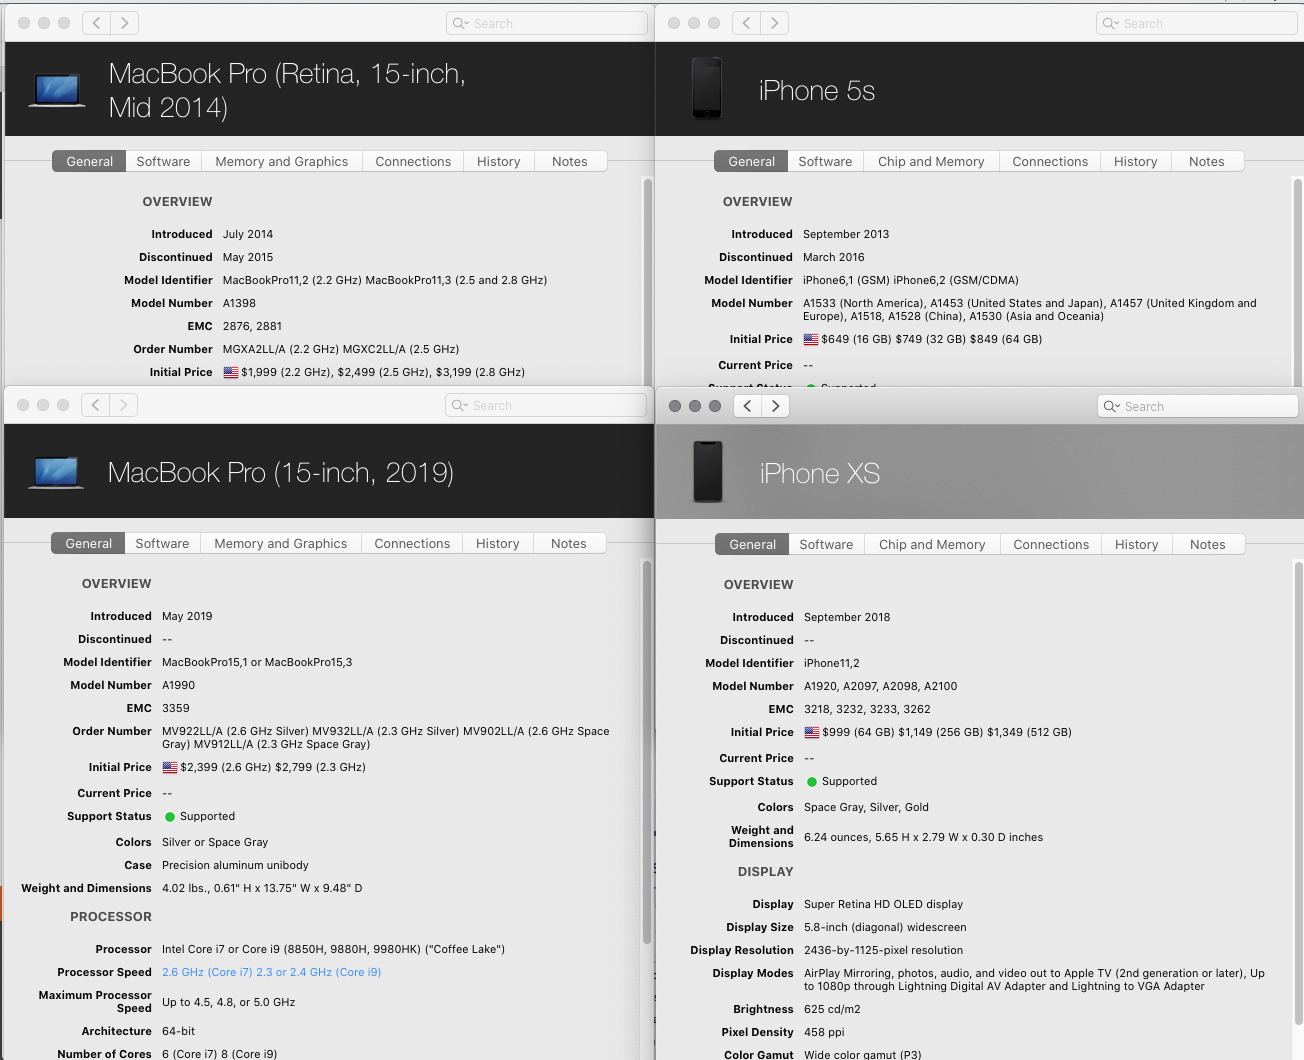Focus the search field in iPhone 5s window
Image resolution: width=1304 pixels, height=1060 pixels.
coord(1197,23)
